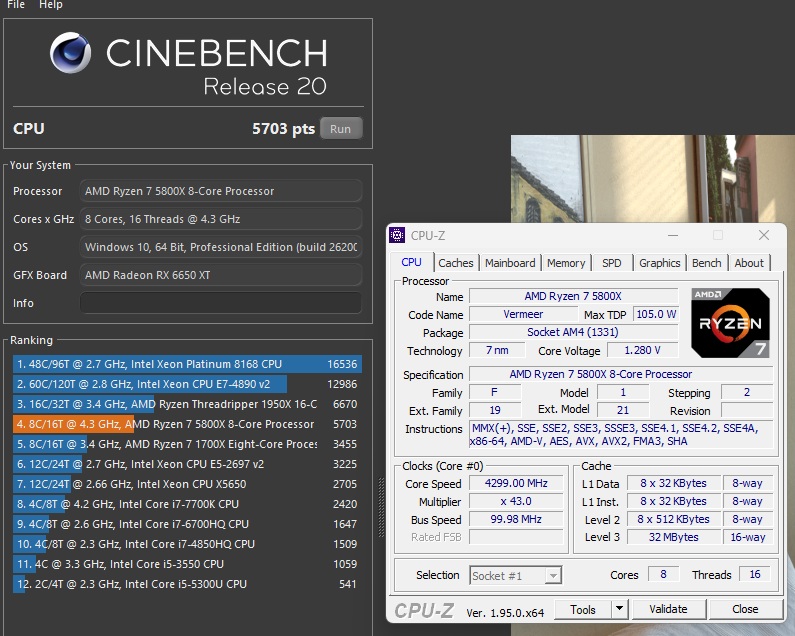
Task: Click the Level 3 cache value 32 MBytes
Action: tap(674, 538)
